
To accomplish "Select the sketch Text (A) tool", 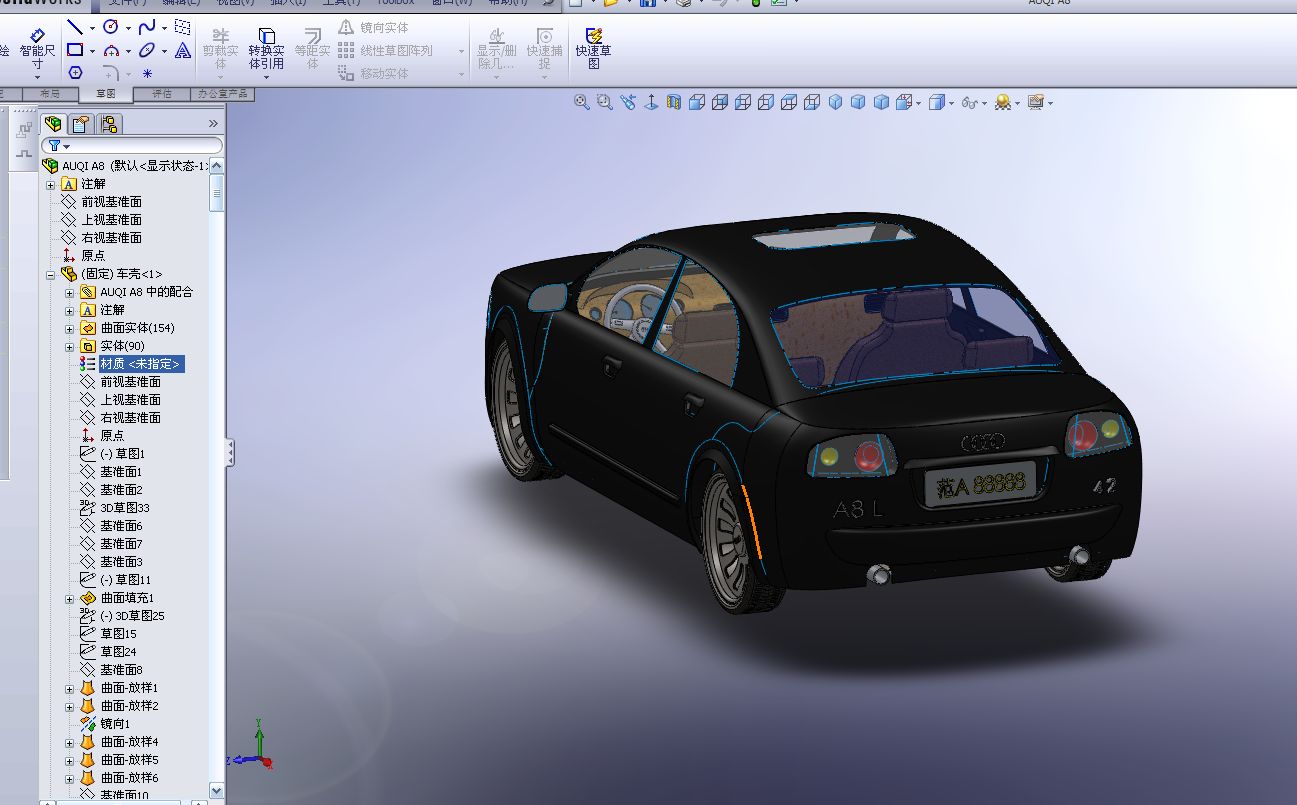I will (x=183, y=50).
